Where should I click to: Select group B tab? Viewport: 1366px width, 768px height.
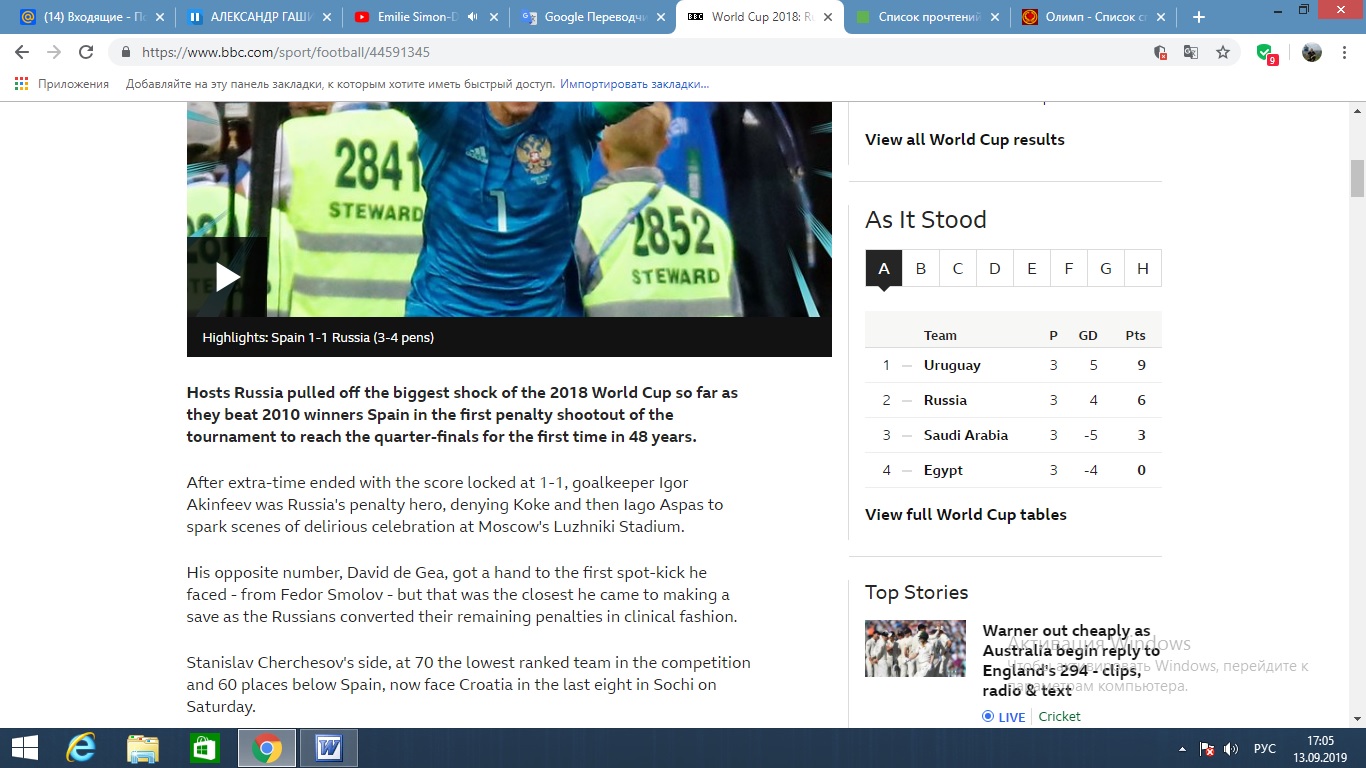pos(921,268)
